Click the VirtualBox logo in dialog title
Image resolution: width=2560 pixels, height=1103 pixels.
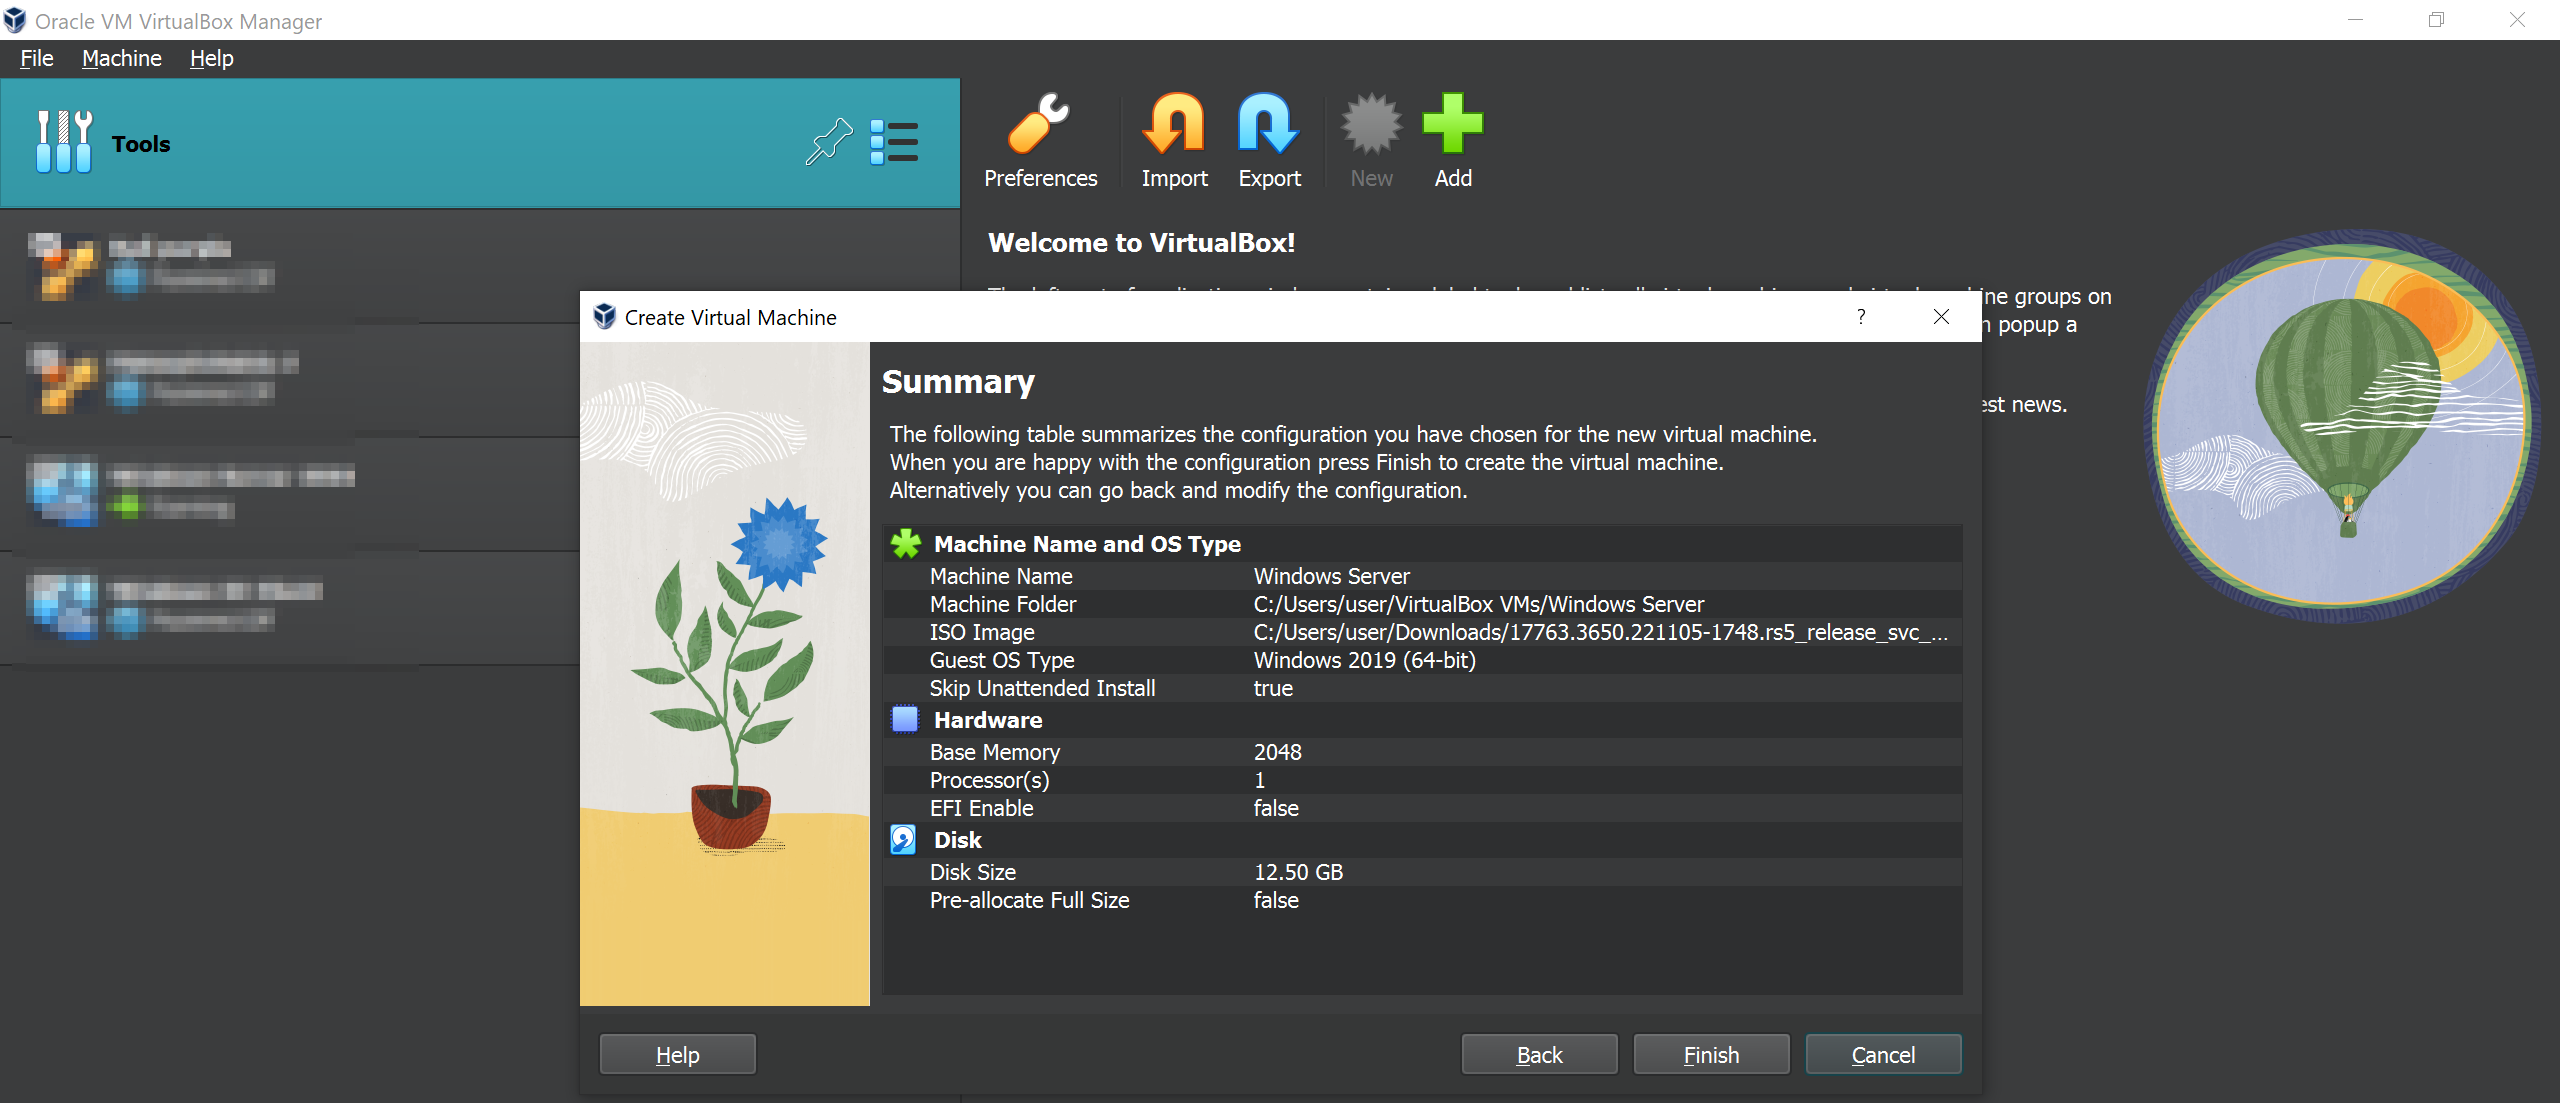(x=604, y=317)
